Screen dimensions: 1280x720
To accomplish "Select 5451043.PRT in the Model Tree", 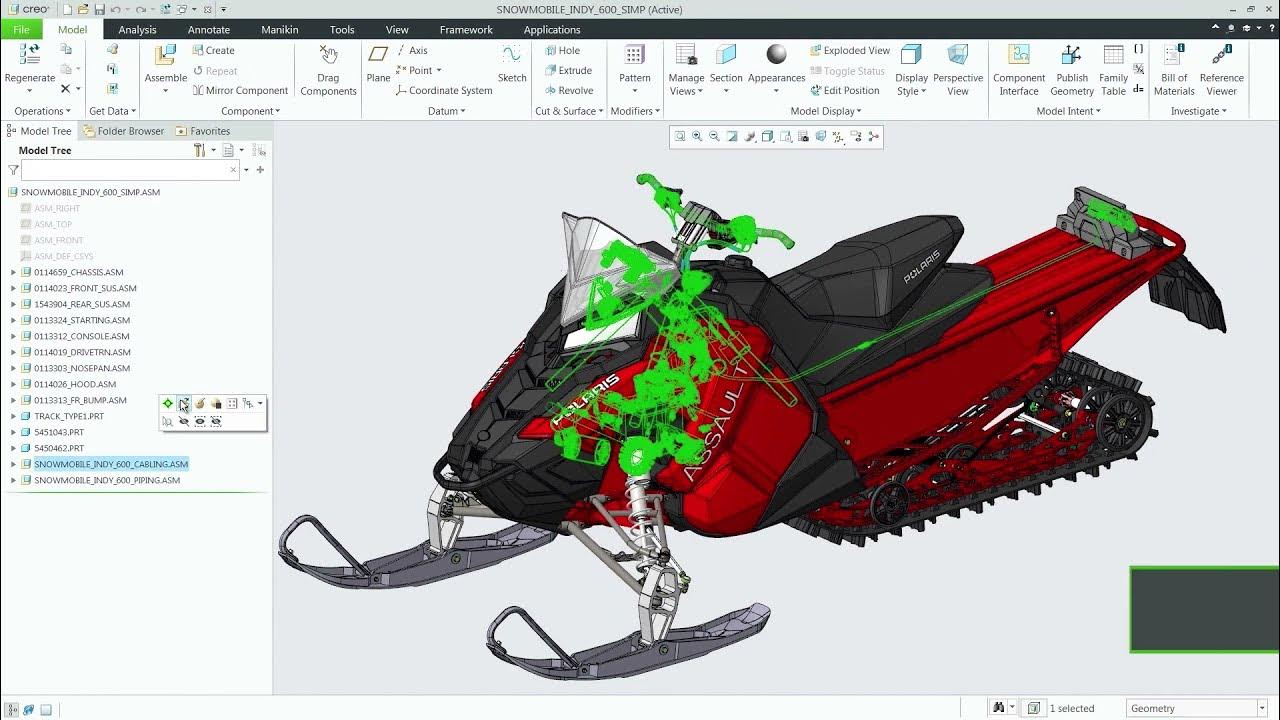I will (x=59, y=432).
